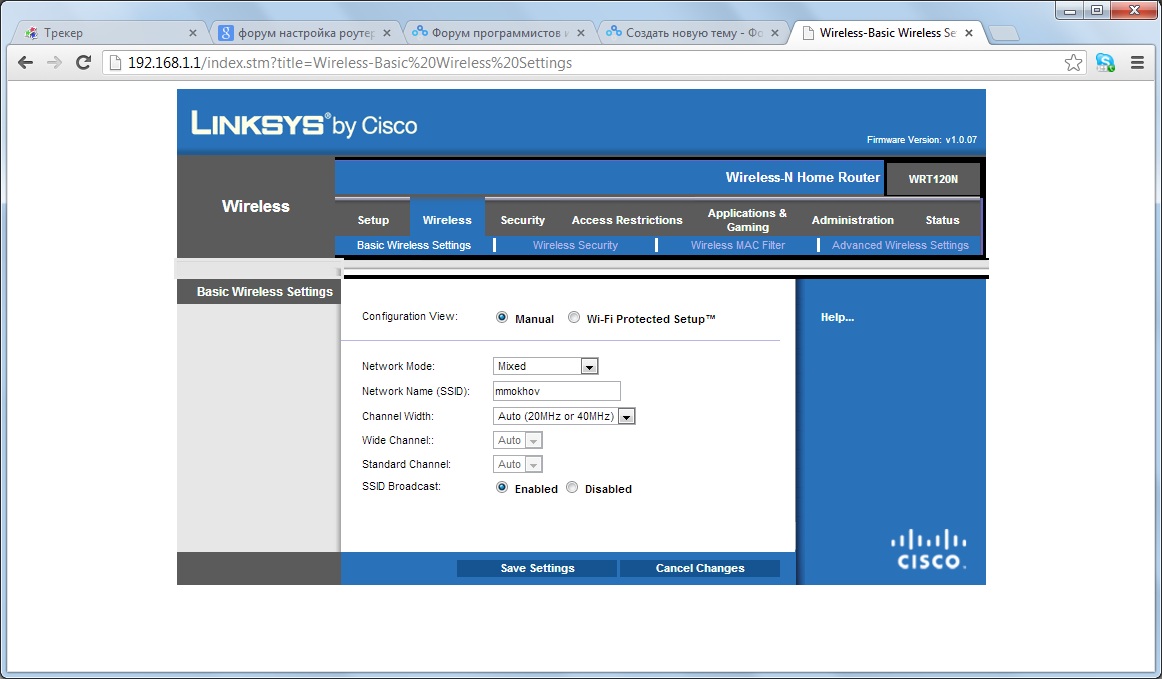Click the Configuration View: label
Screen dimensions: 1162x679
(x=410, y=317)
